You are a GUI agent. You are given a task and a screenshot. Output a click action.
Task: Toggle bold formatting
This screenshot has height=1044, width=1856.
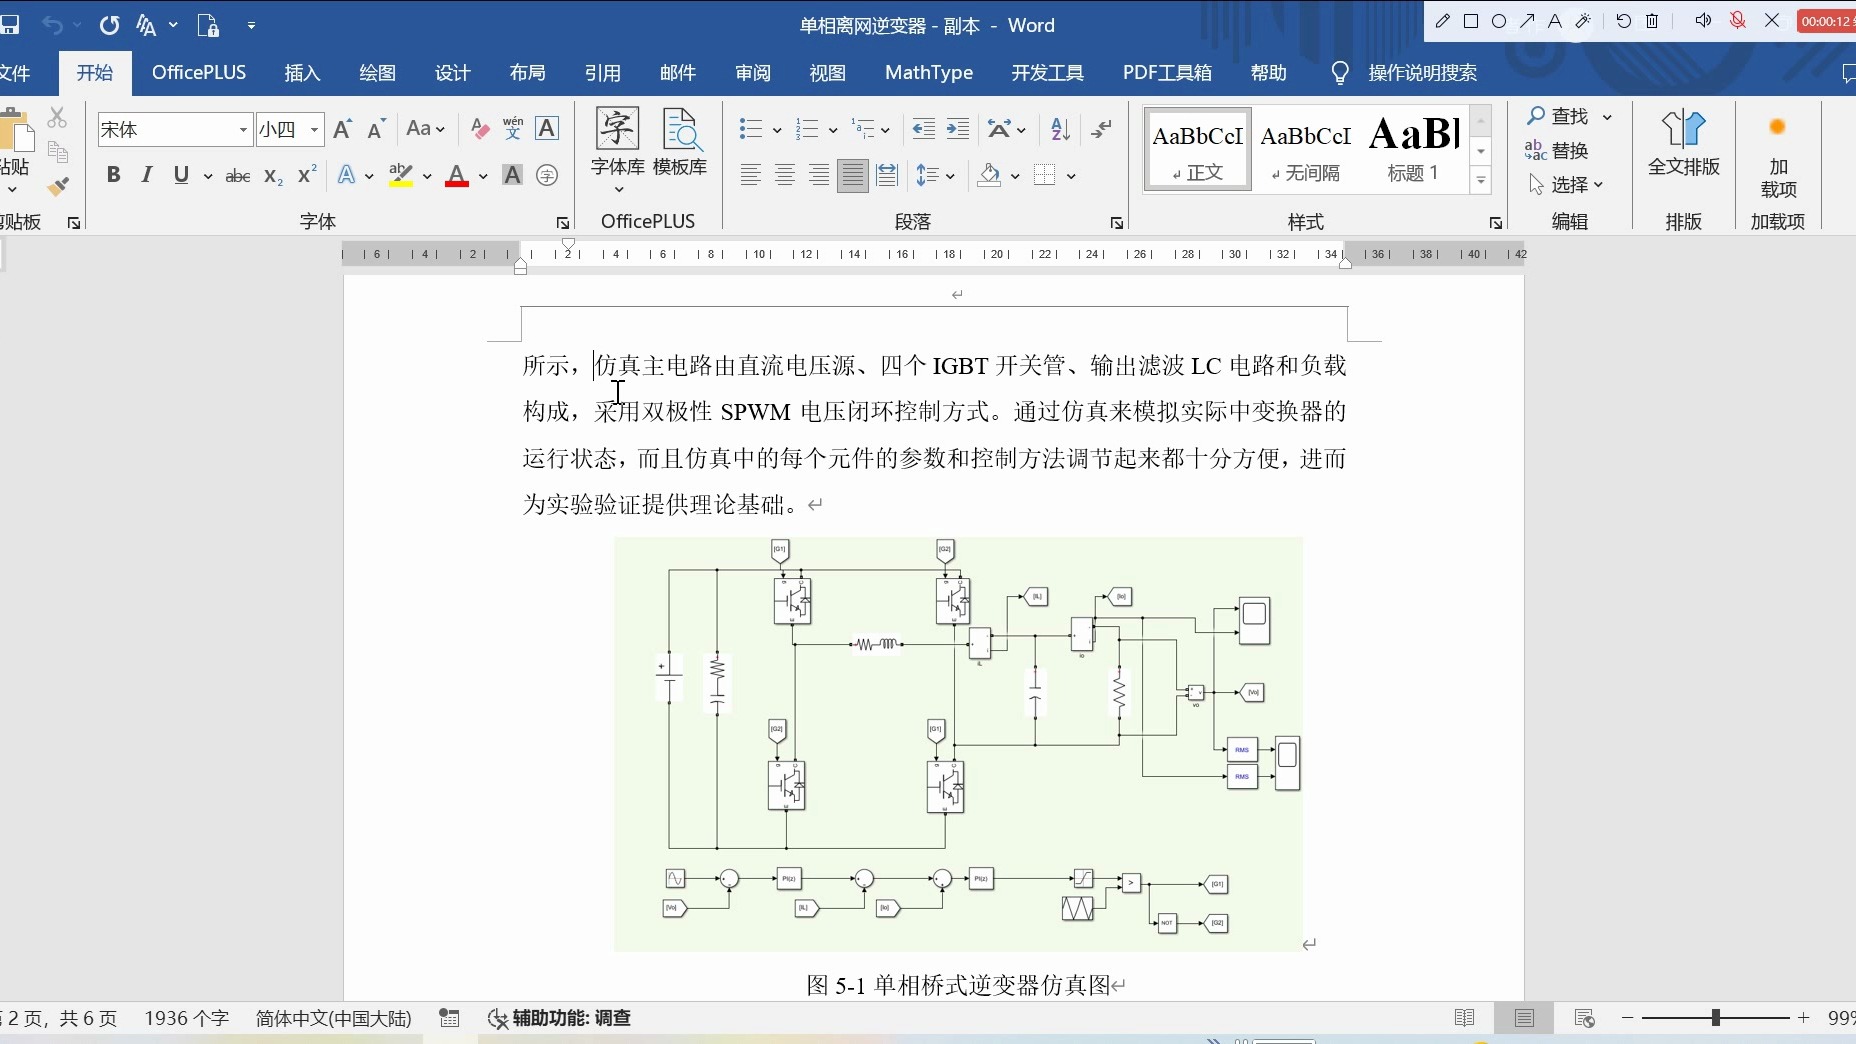tap(113, 175)
